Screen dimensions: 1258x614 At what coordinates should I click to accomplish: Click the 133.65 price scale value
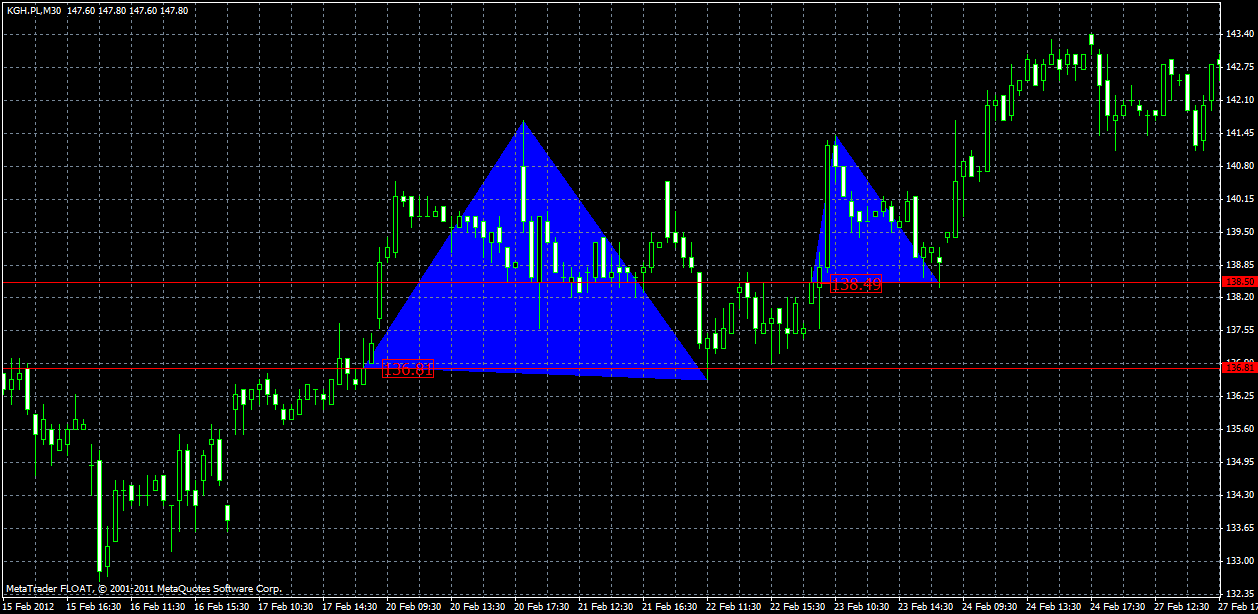(1240, 528)
